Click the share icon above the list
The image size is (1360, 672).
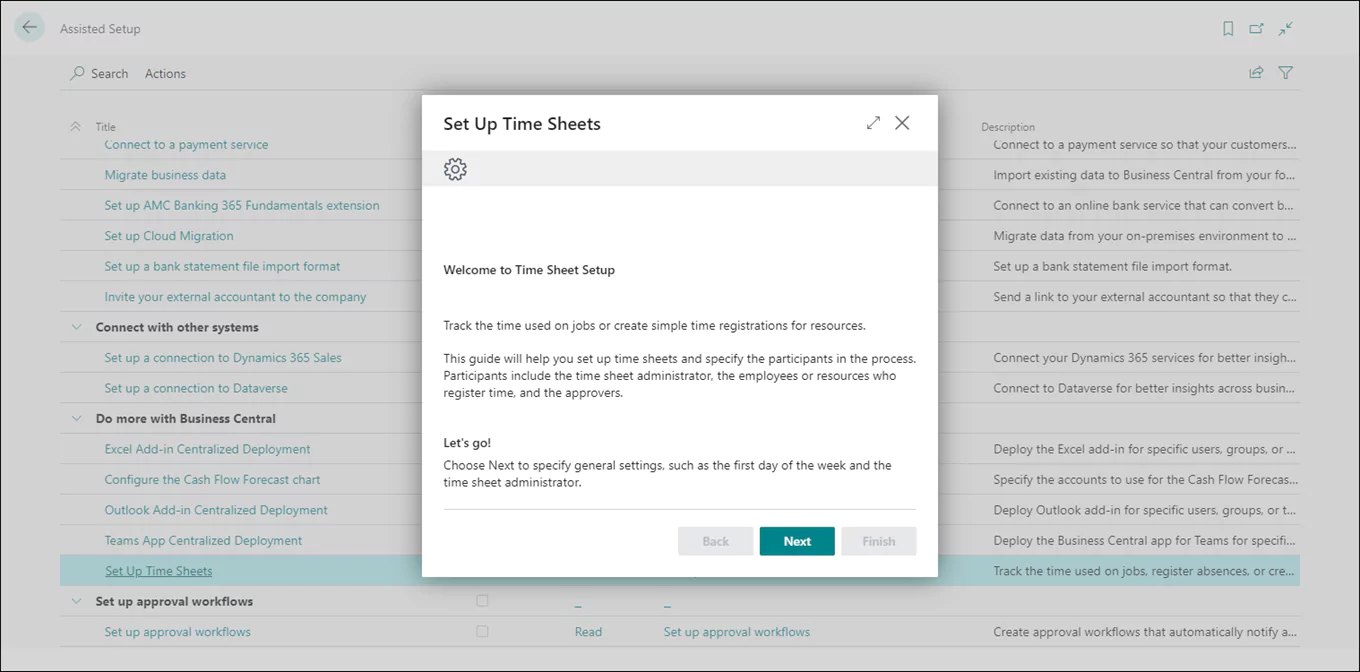coord(1256,73)
